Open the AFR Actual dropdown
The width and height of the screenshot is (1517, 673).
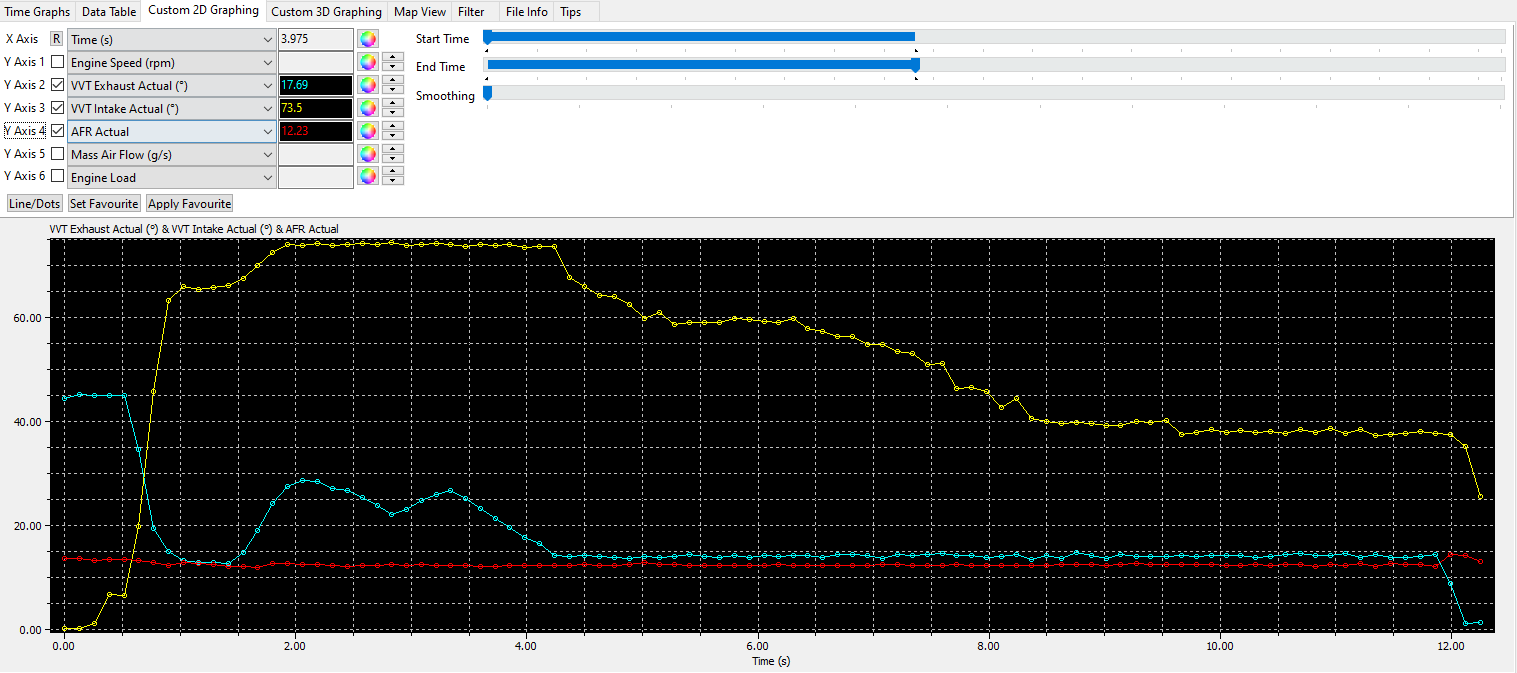(x=171, y=131)
